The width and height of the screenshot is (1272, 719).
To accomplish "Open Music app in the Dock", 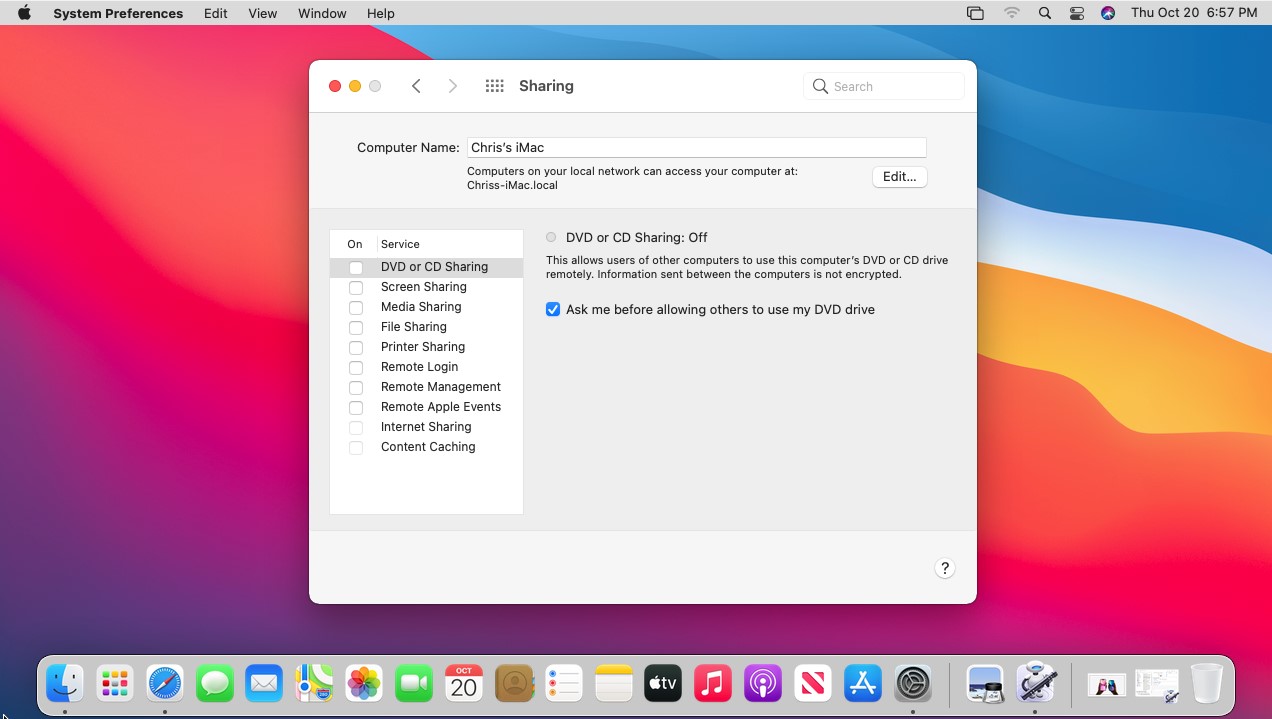I will (x=713, y=684).
